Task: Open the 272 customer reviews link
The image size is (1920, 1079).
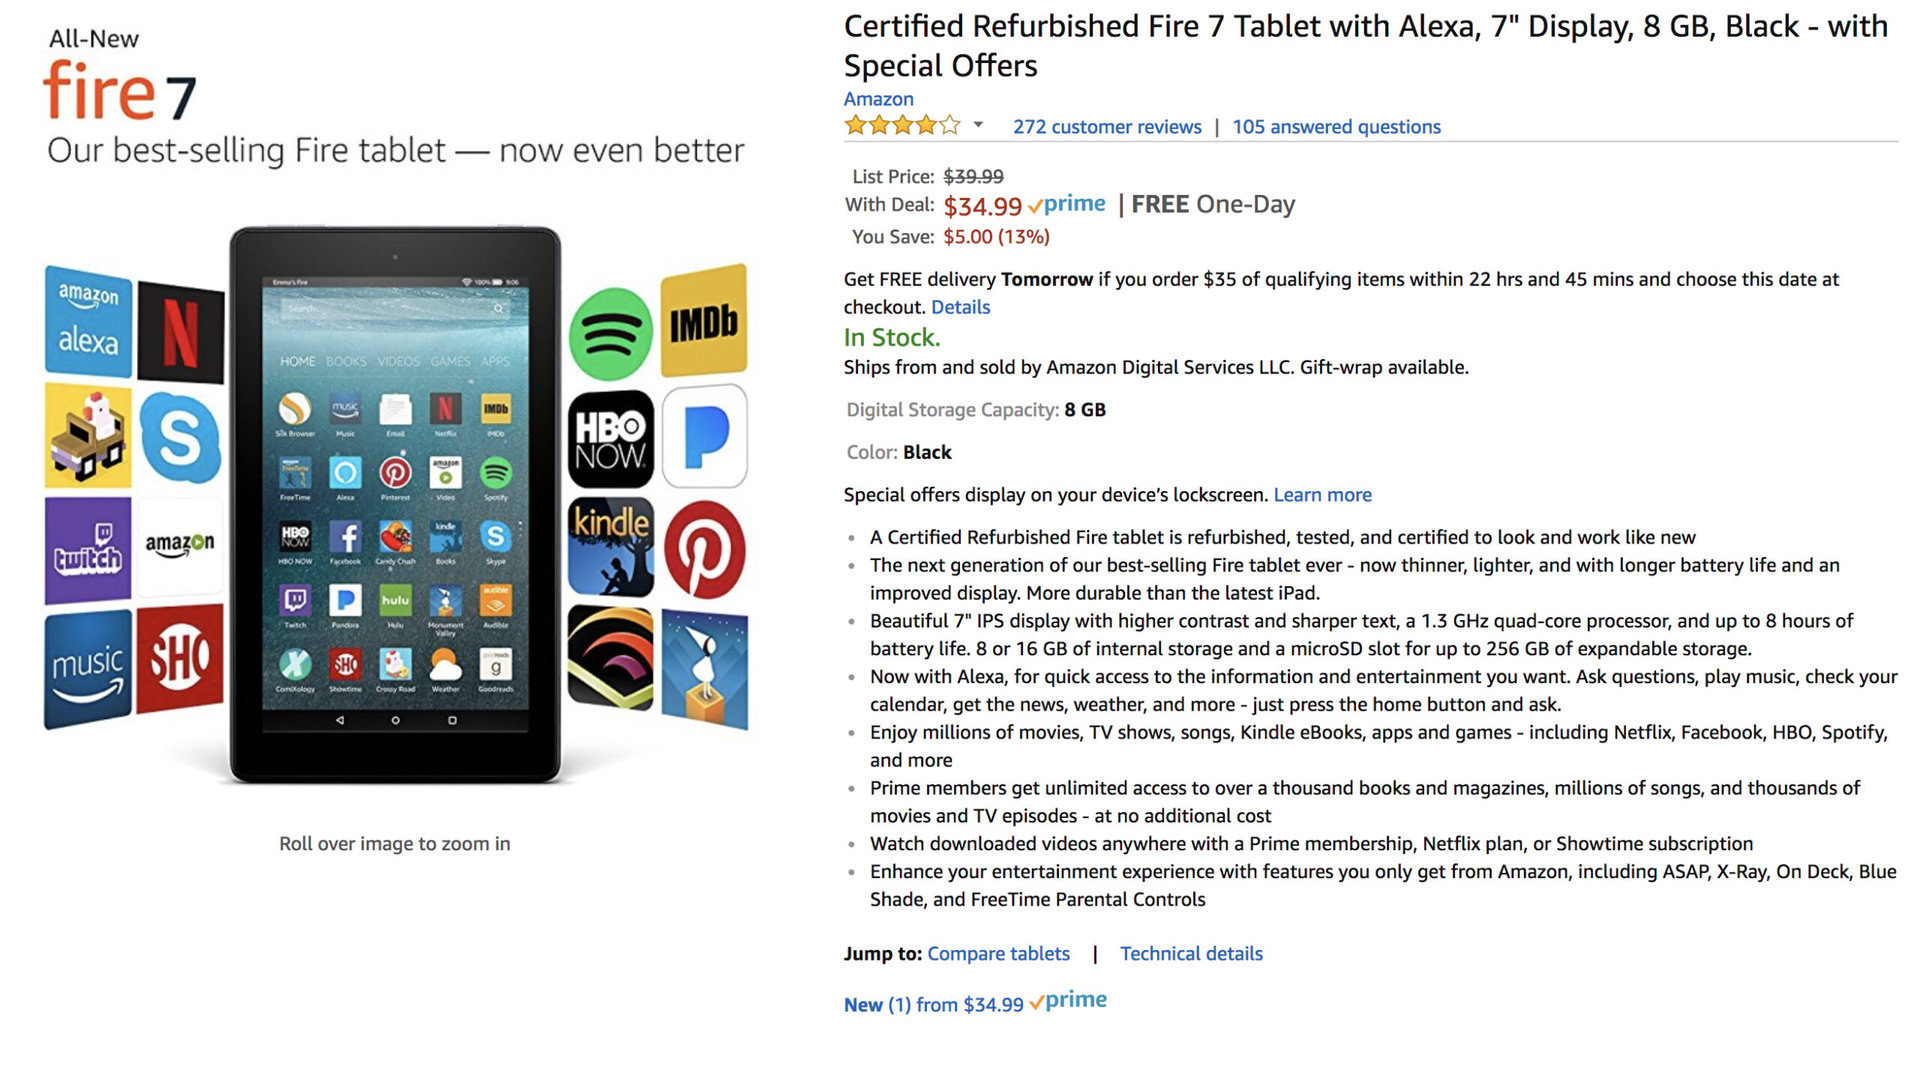Action: (x=1106, y=127)
